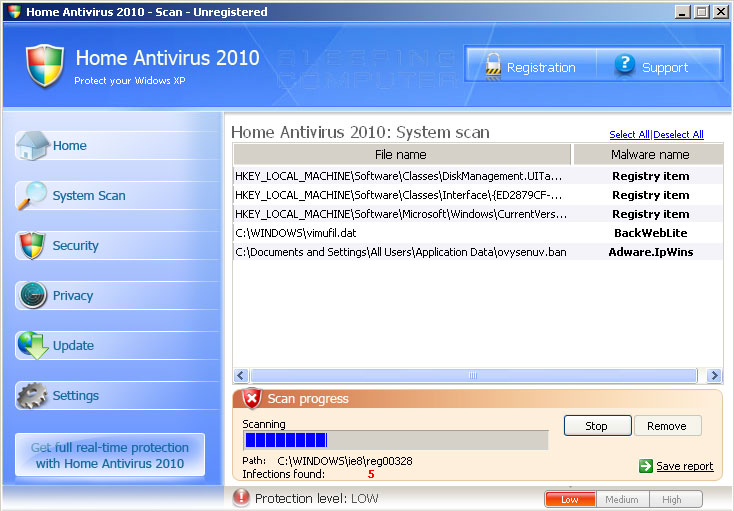Click the horizontal scrollbar left arrow

pyautogui.click(x=241, y=375)
